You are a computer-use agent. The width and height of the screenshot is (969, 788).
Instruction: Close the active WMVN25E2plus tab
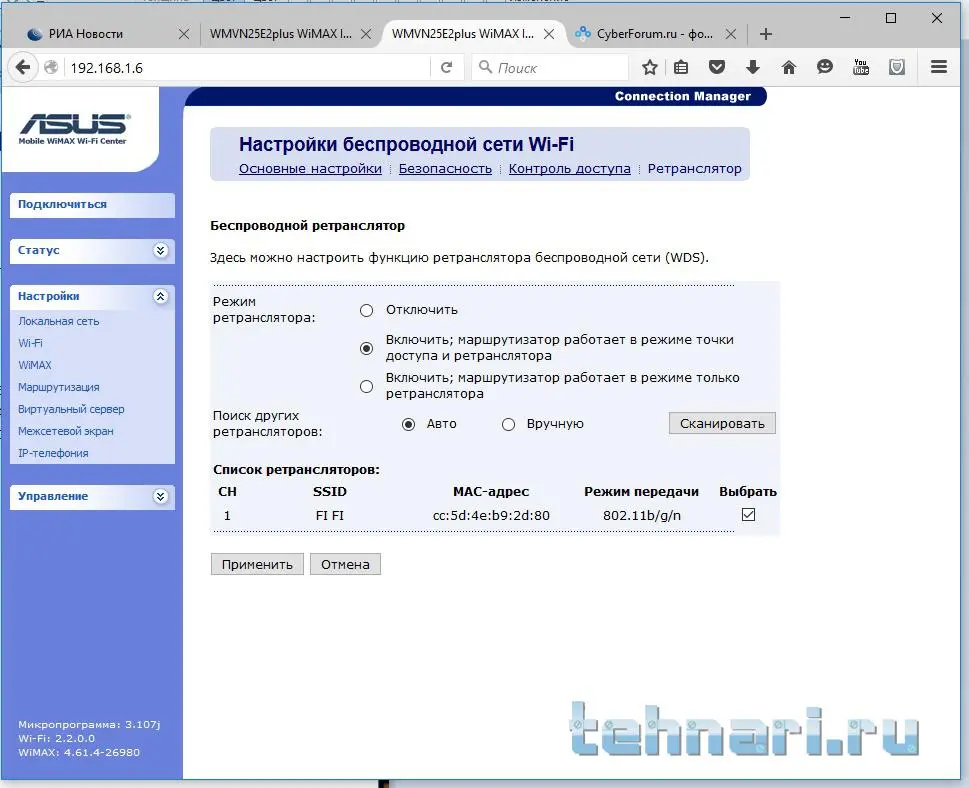(x=549, y=34)
